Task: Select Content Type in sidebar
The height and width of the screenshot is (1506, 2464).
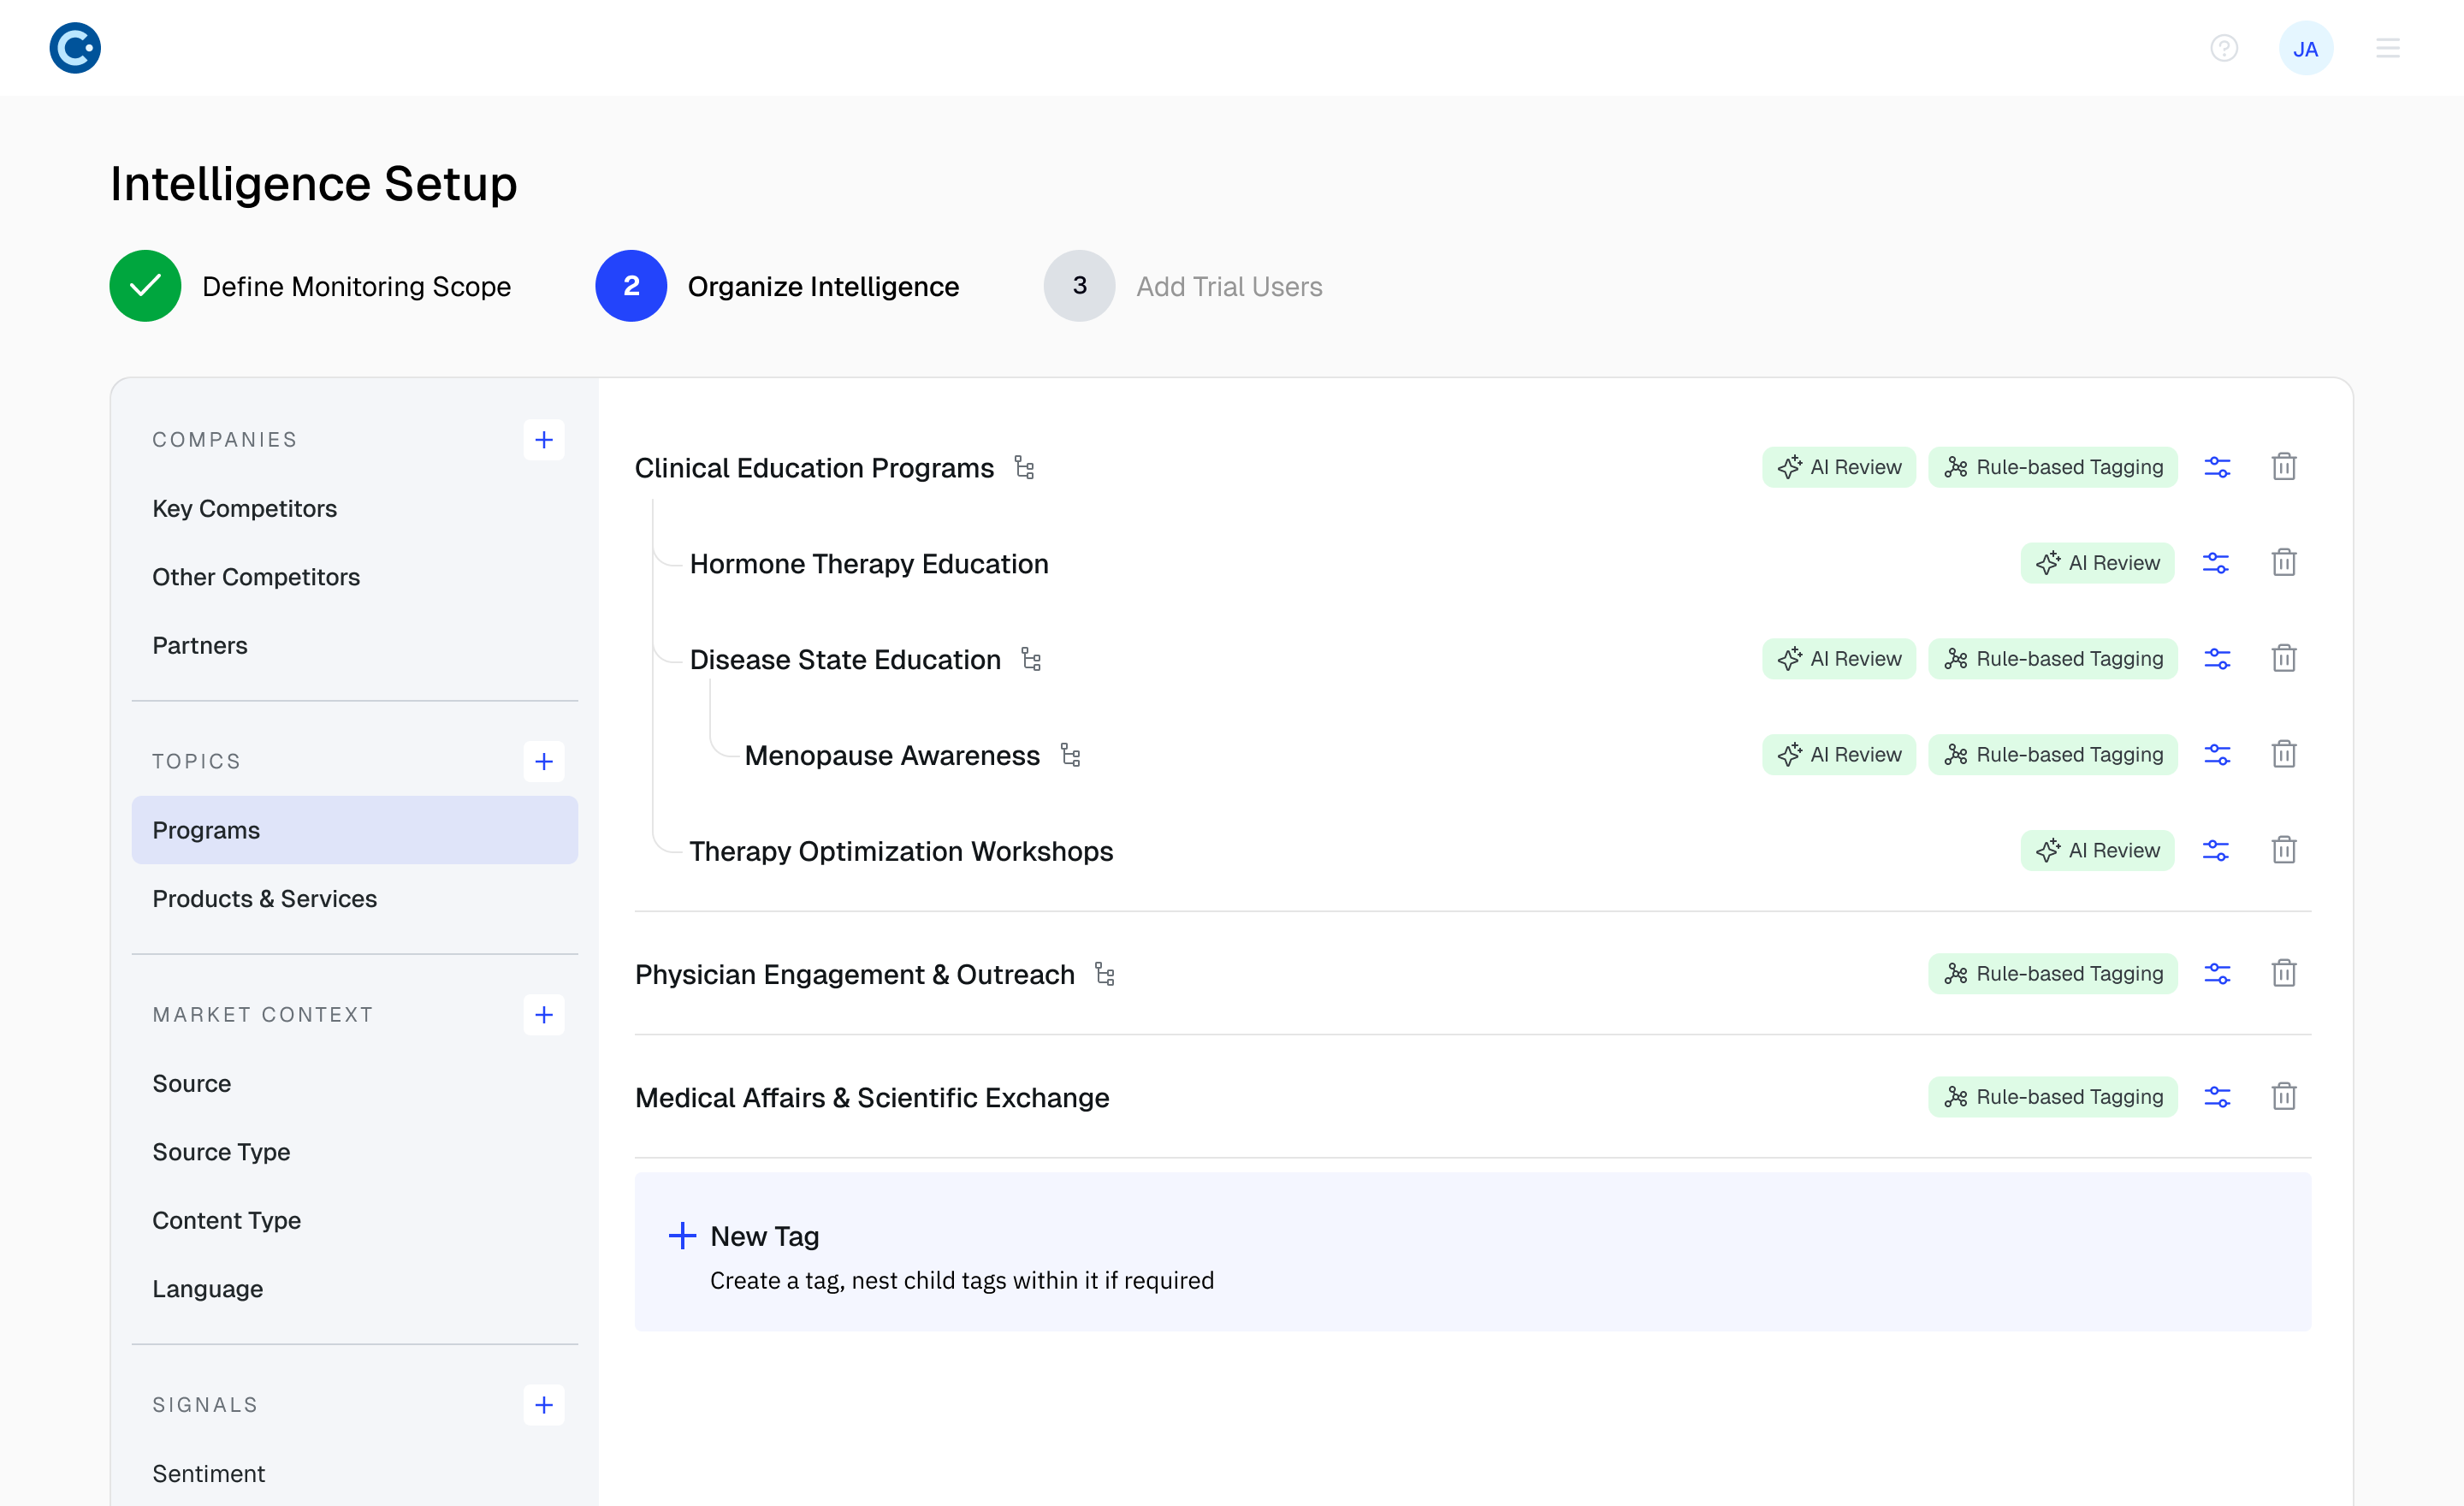Action: (355, 1221)
